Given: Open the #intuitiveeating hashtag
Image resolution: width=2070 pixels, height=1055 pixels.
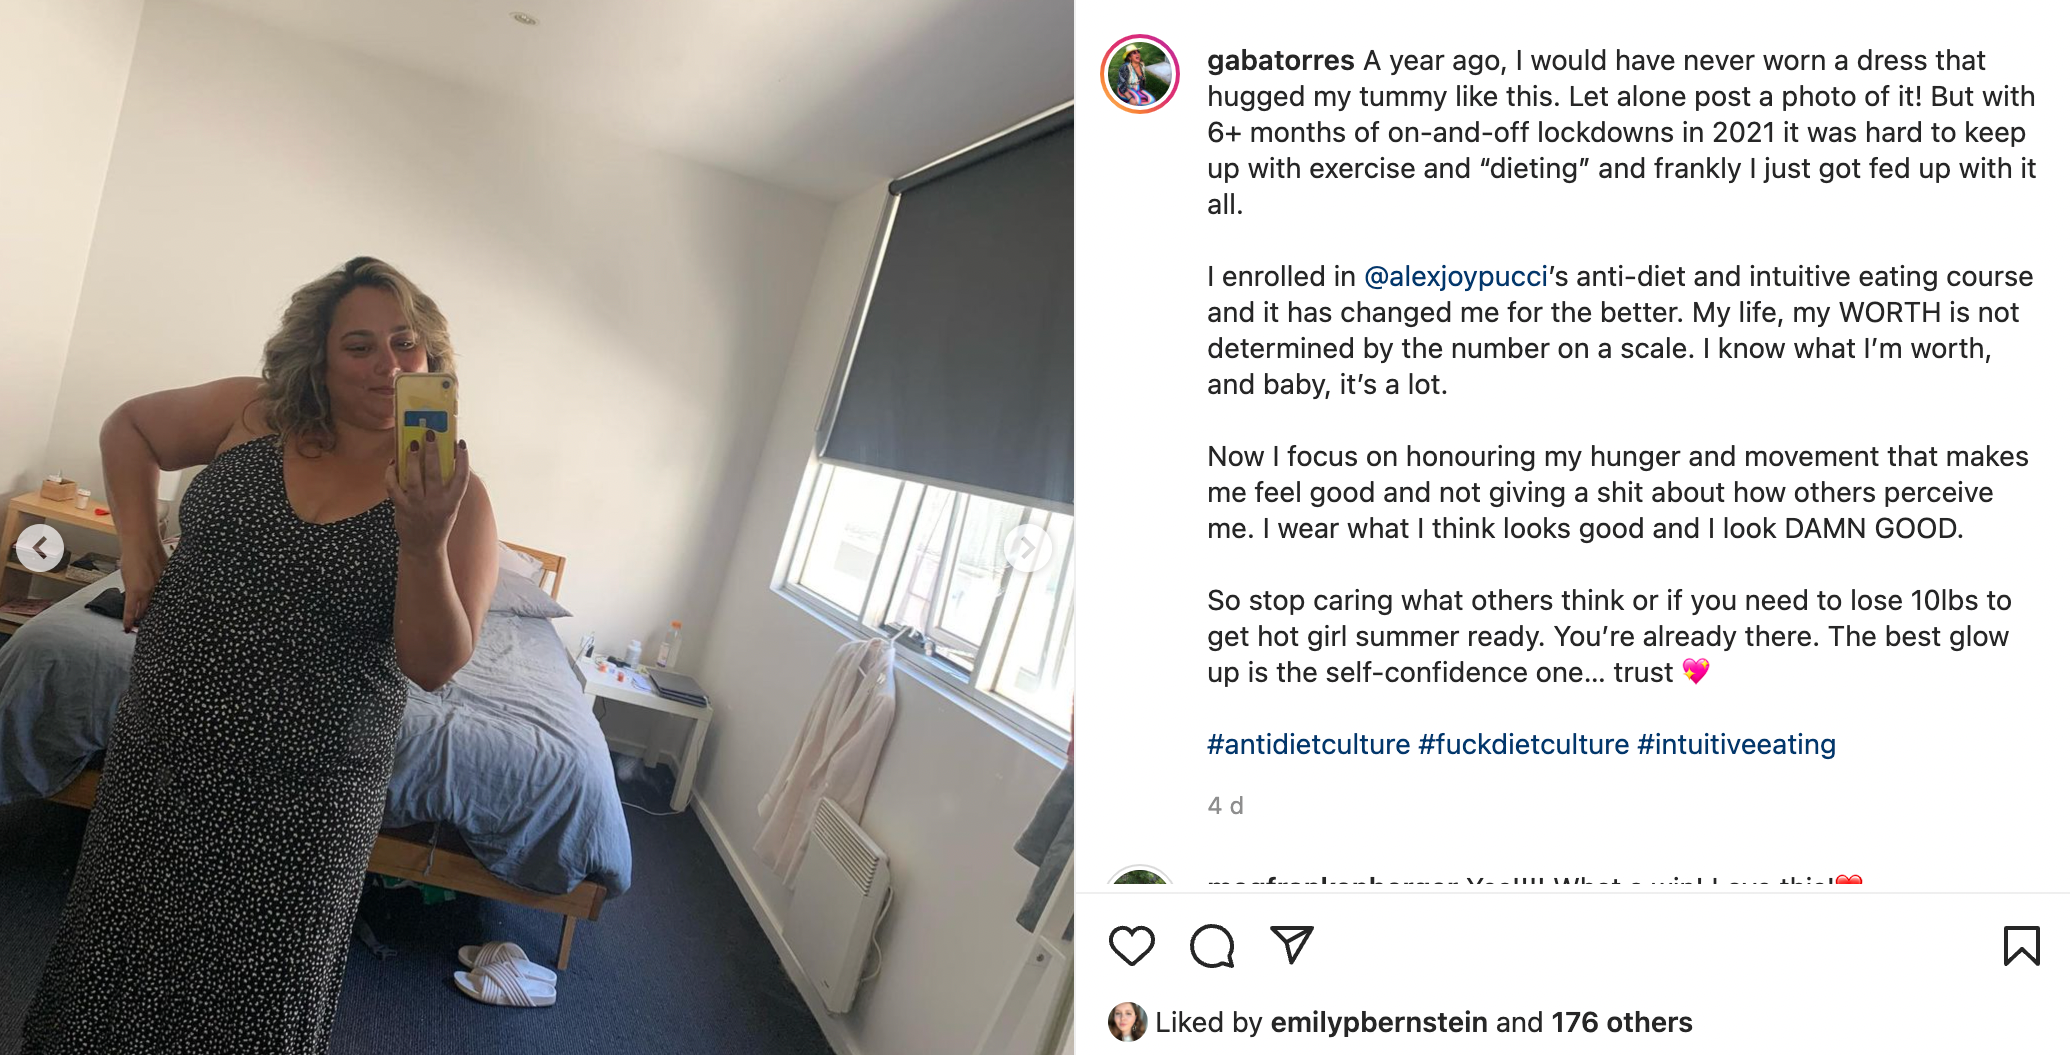Looking at the screenshot, I should coord(1736,744).
